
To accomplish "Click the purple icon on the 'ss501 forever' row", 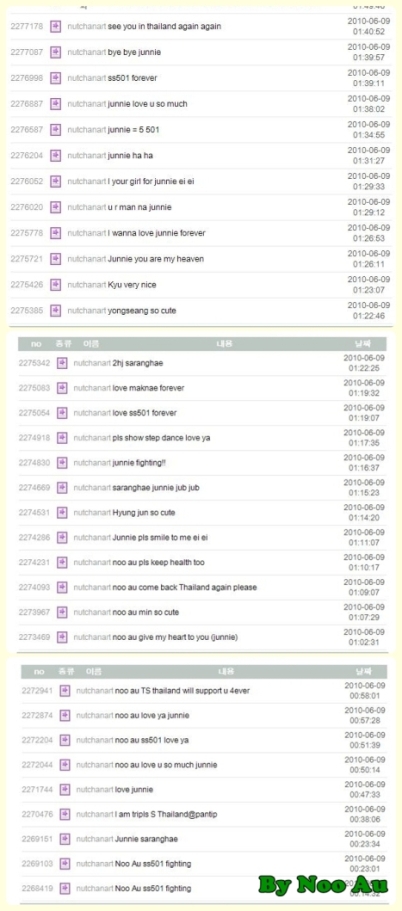I will [55, 78].
